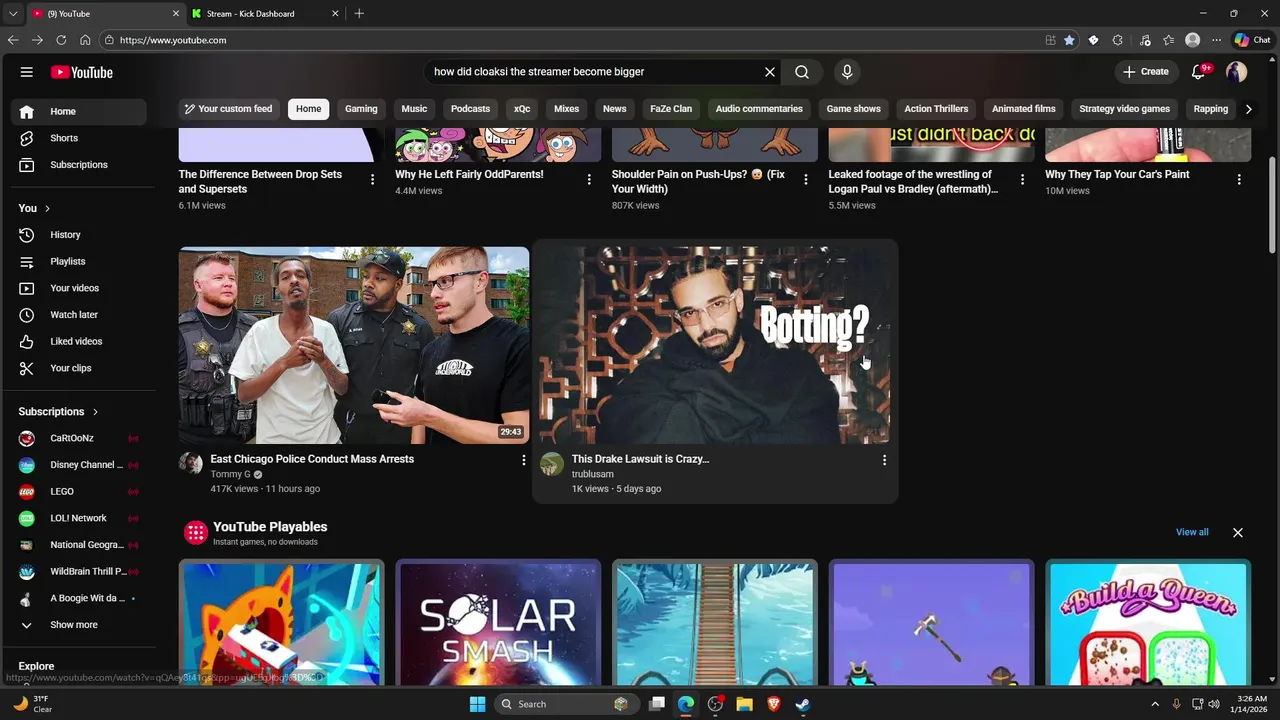Click the magnifier search button
This screenshot has height=720, width=1280.
(x=802, y=72)
